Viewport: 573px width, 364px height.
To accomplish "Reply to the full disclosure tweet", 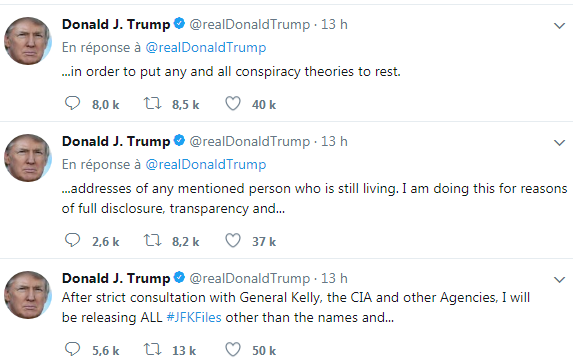I will [x=72, y=240].
